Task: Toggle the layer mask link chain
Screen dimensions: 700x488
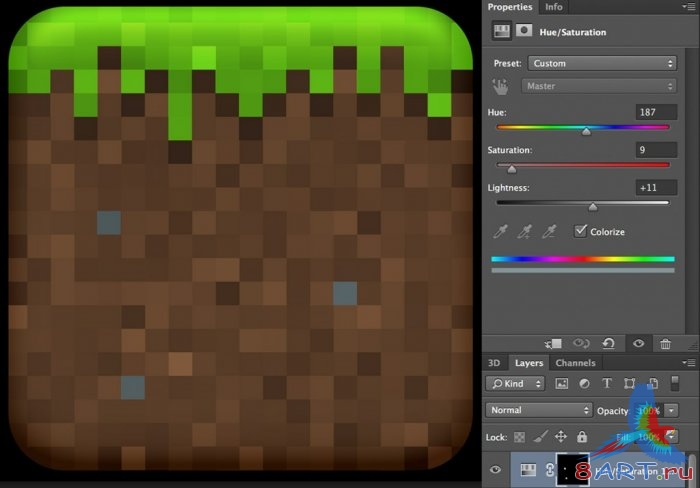Action: click(x=550, y=470)
